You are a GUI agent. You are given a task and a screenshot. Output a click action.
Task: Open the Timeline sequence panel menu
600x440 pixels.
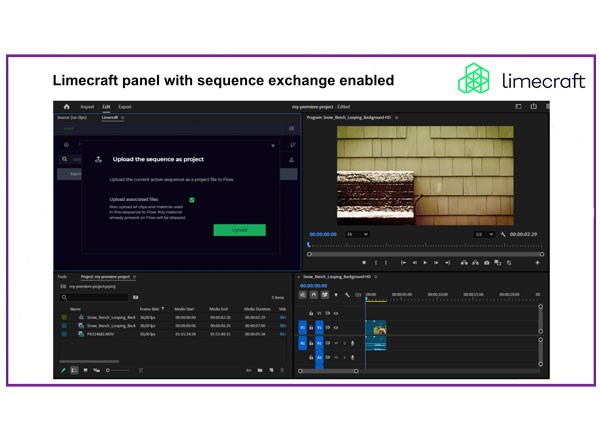(376, 277)
